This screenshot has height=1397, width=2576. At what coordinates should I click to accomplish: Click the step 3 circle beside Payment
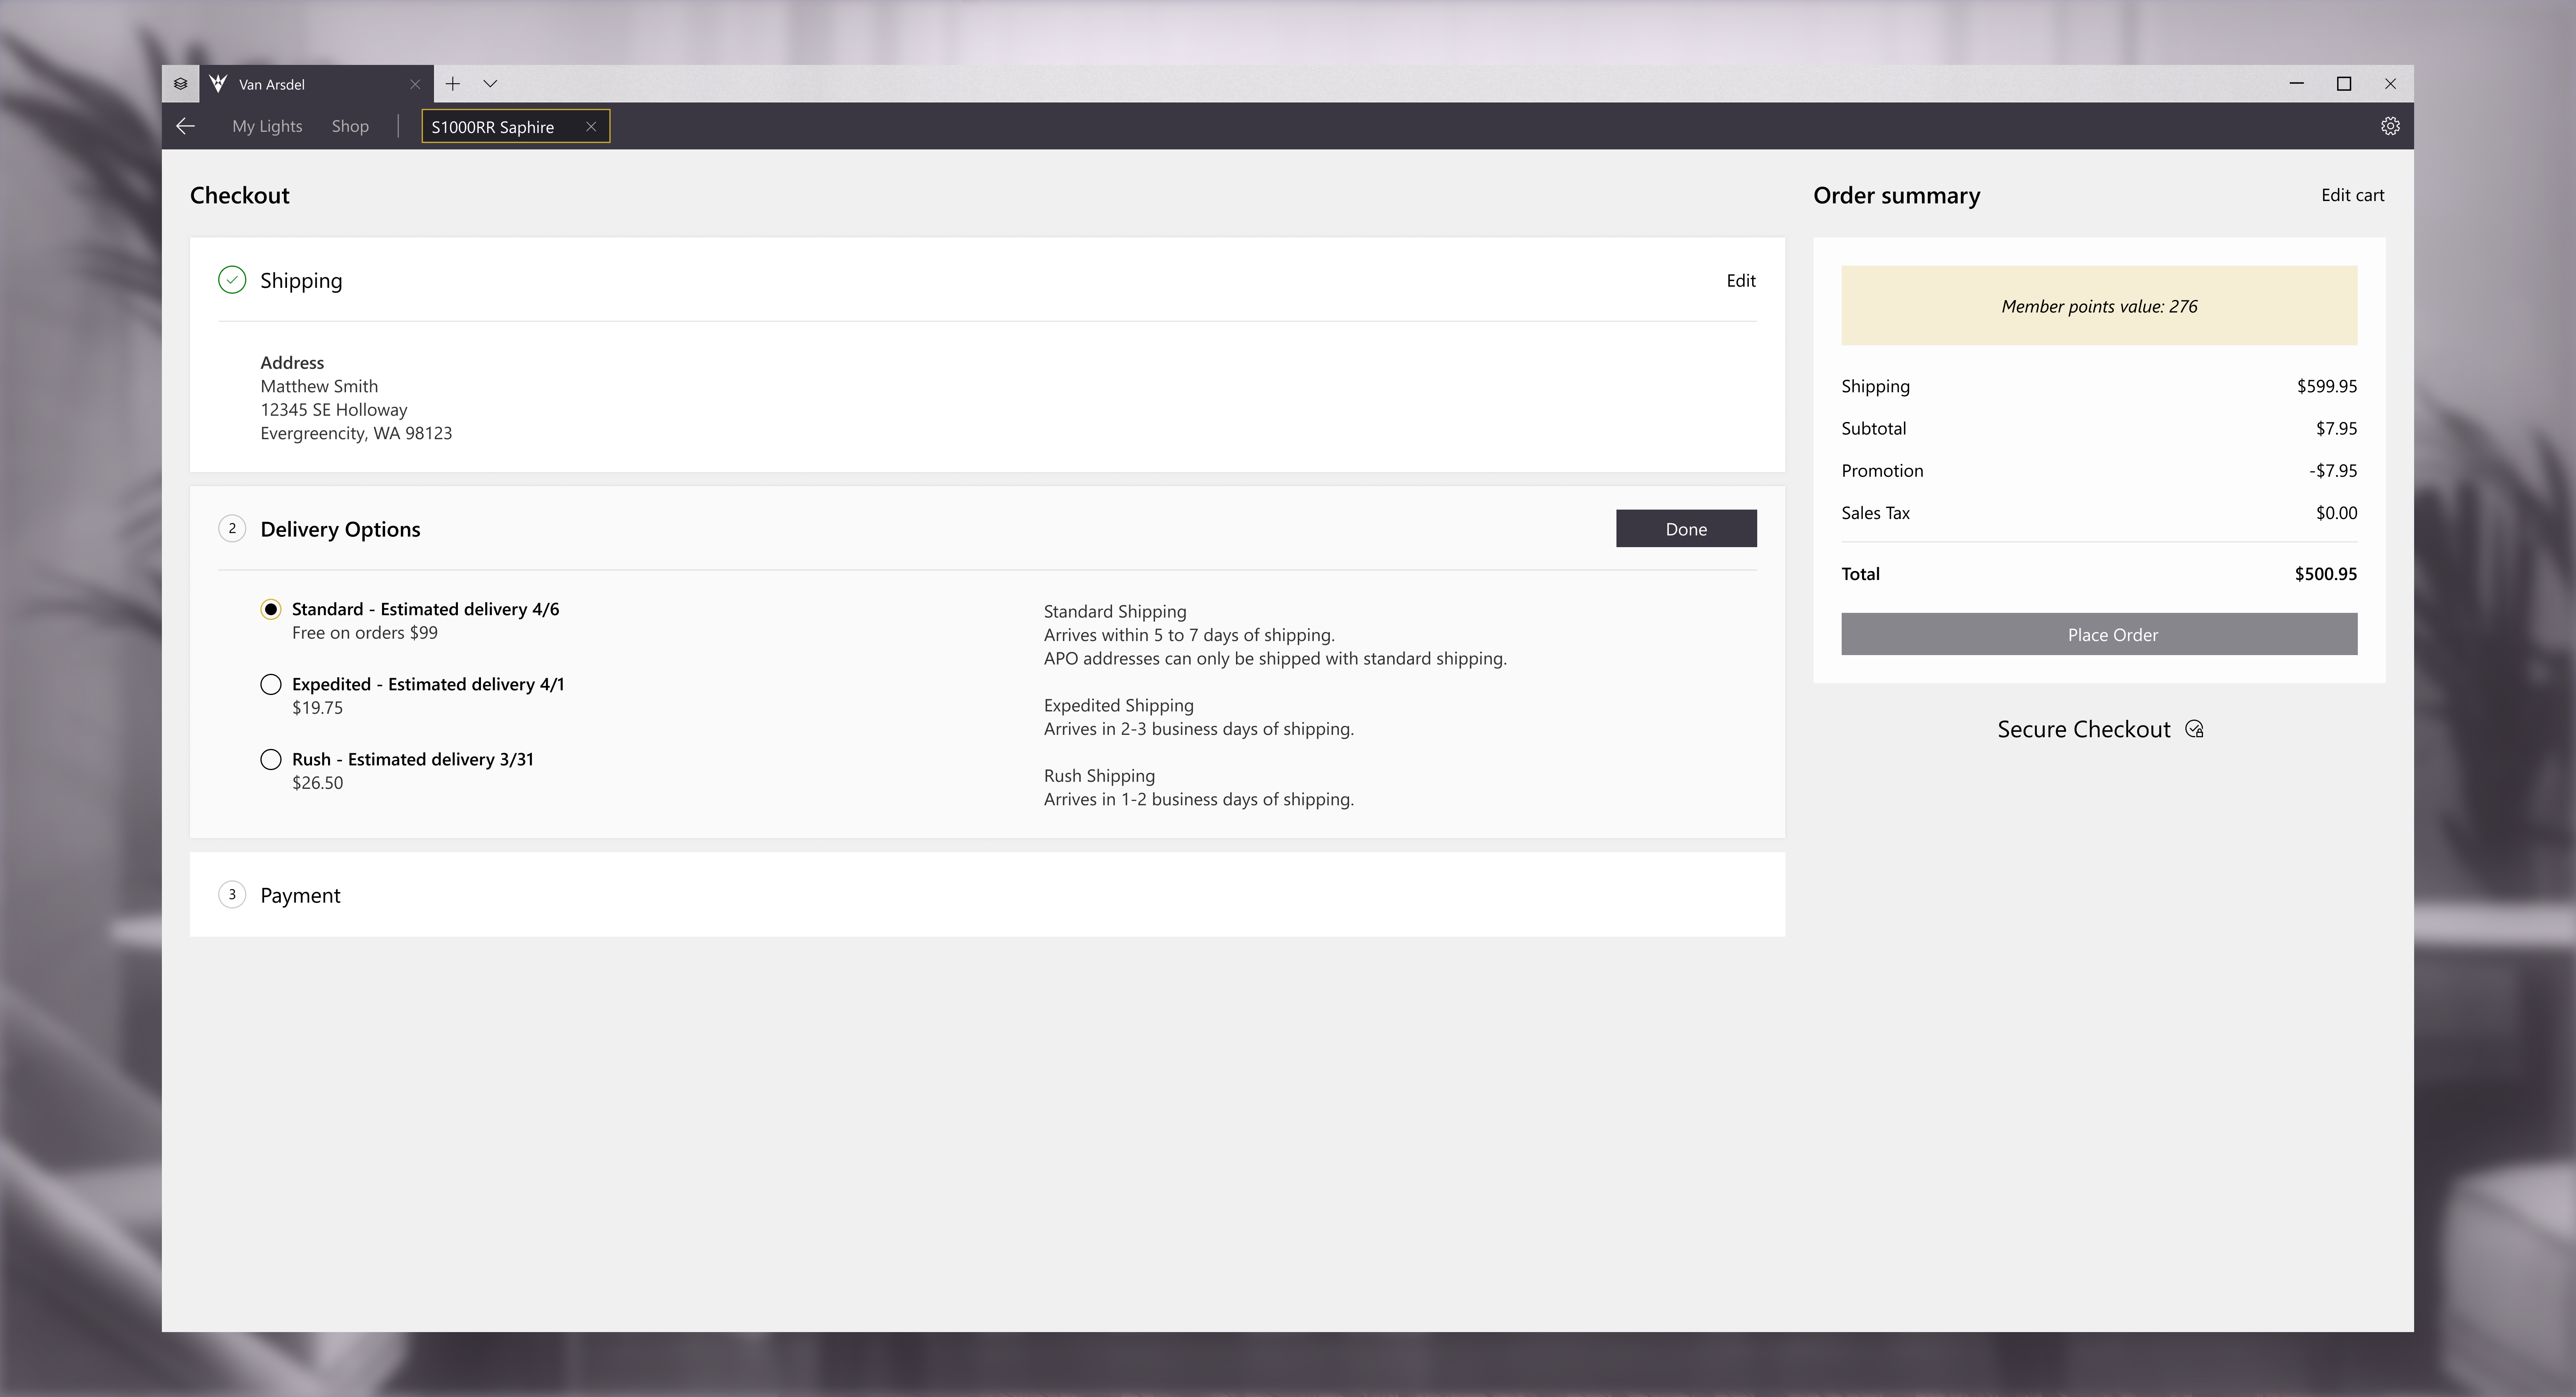click(232, 894)
